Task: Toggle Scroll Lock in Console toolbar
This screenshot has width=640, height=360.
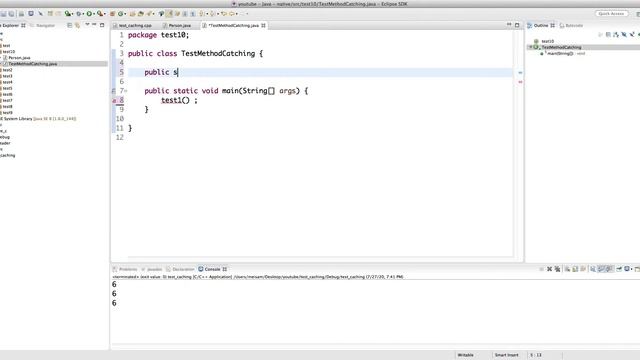Action: (575, 269)
